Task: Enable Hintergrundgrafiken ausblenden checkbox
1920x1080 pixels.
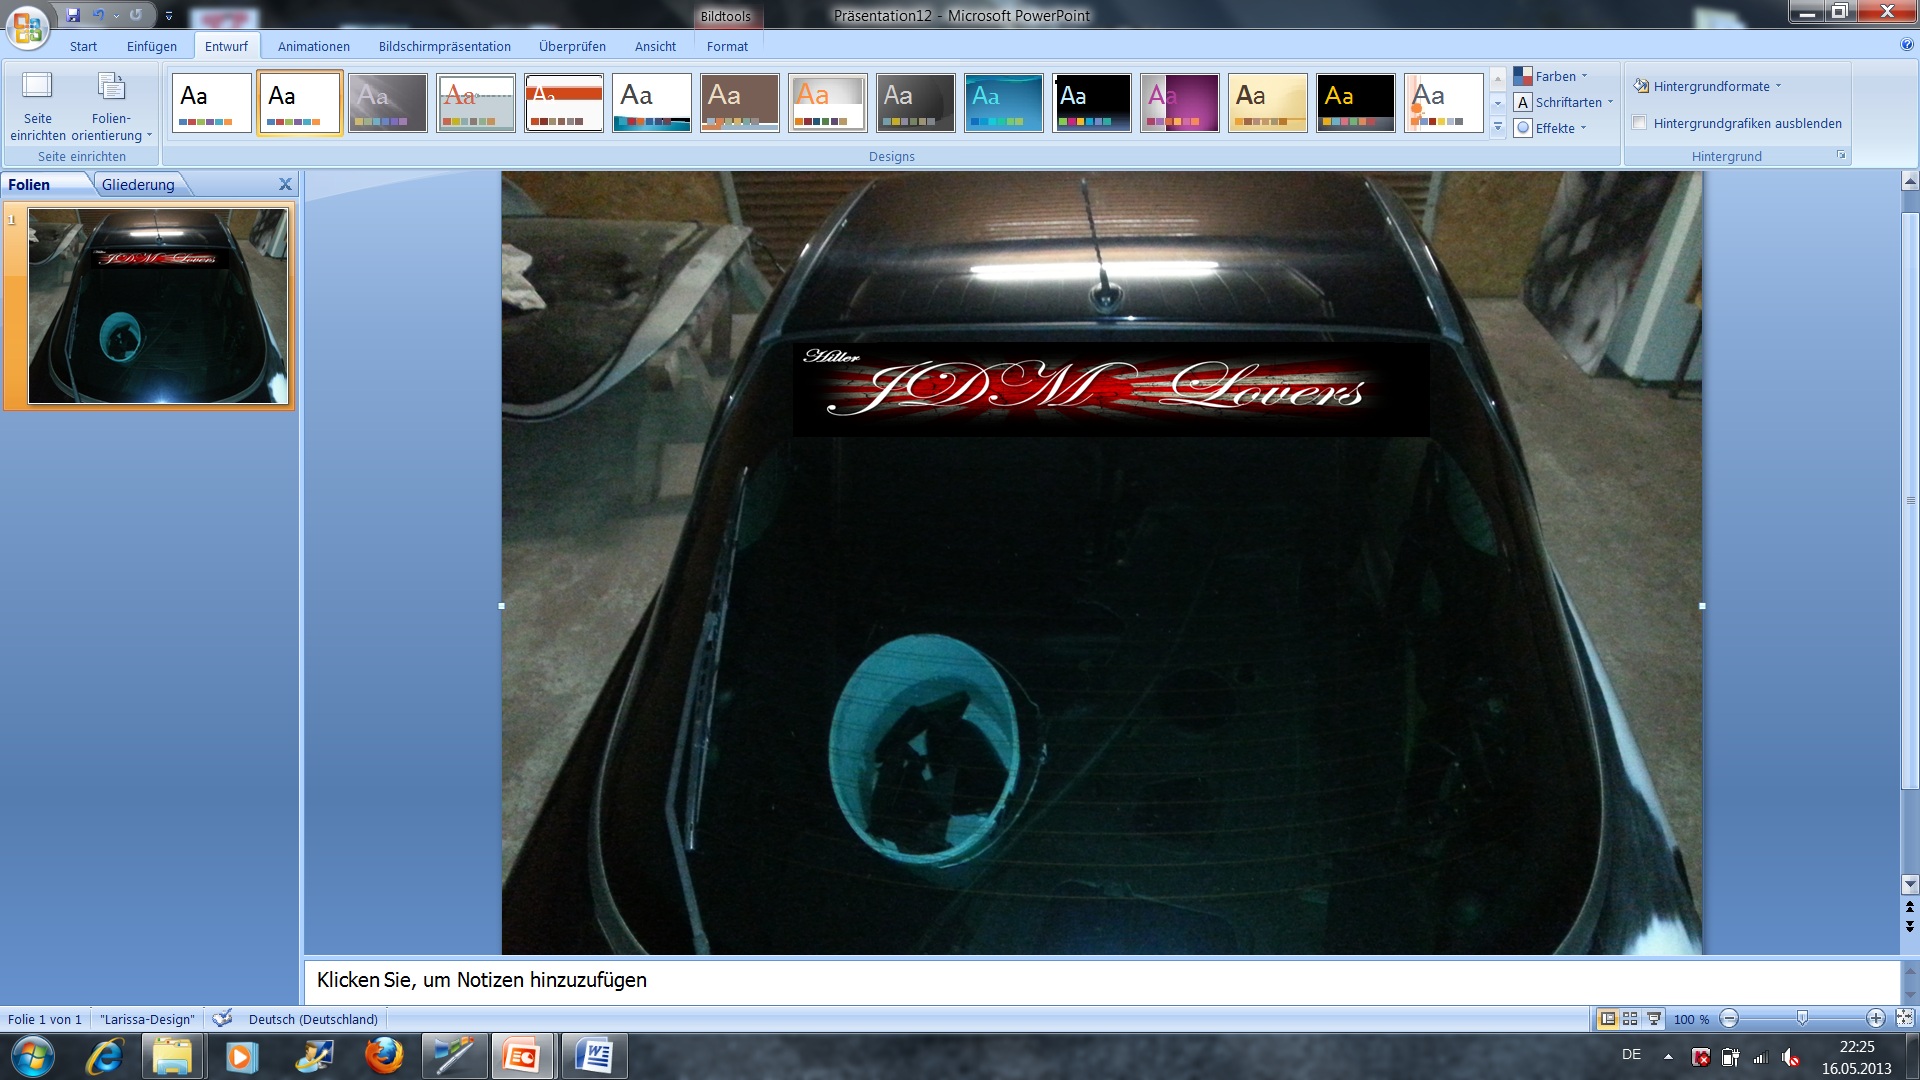Action: [1640, 123]
